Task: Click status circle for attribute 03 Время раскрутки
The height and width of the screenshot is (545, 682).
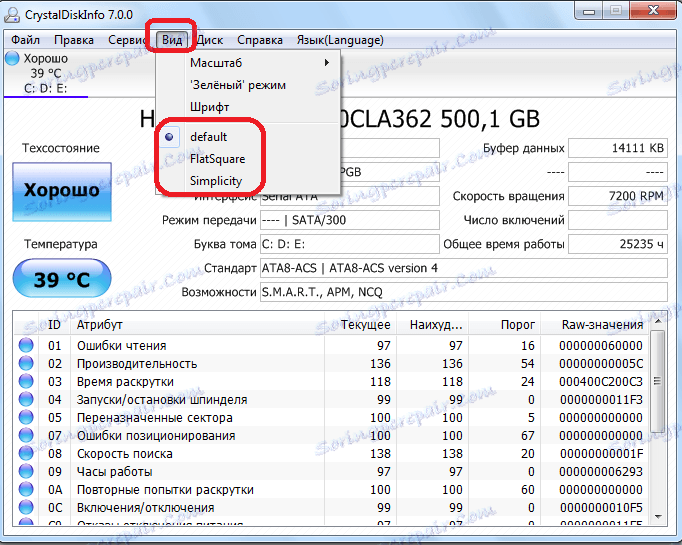Action: click(x=26, y=381)
